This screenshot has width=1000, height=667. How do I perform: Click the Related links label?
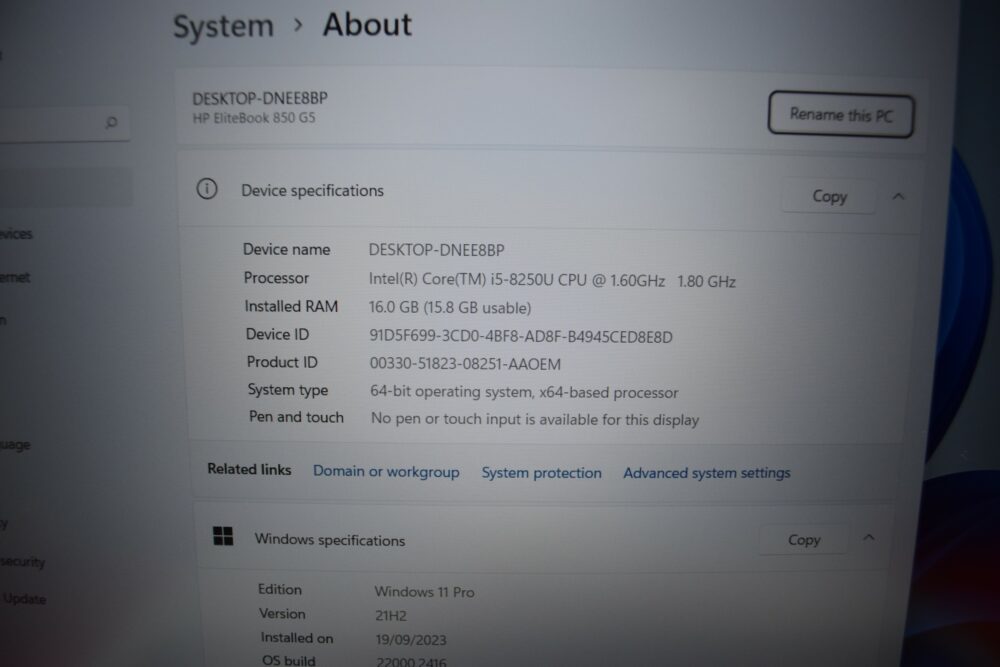pos(249,469)
